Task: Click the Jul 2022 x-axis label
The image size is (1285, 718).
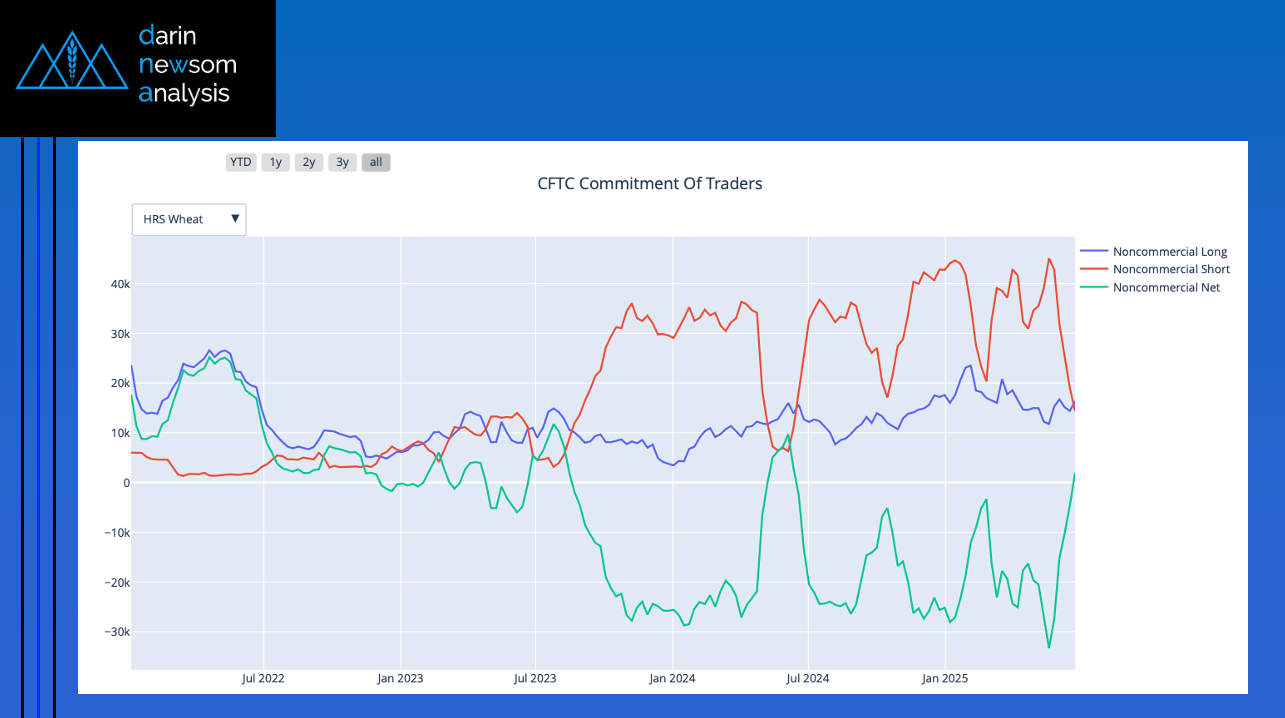Action: pyautogui.click(x=263, y=678)
